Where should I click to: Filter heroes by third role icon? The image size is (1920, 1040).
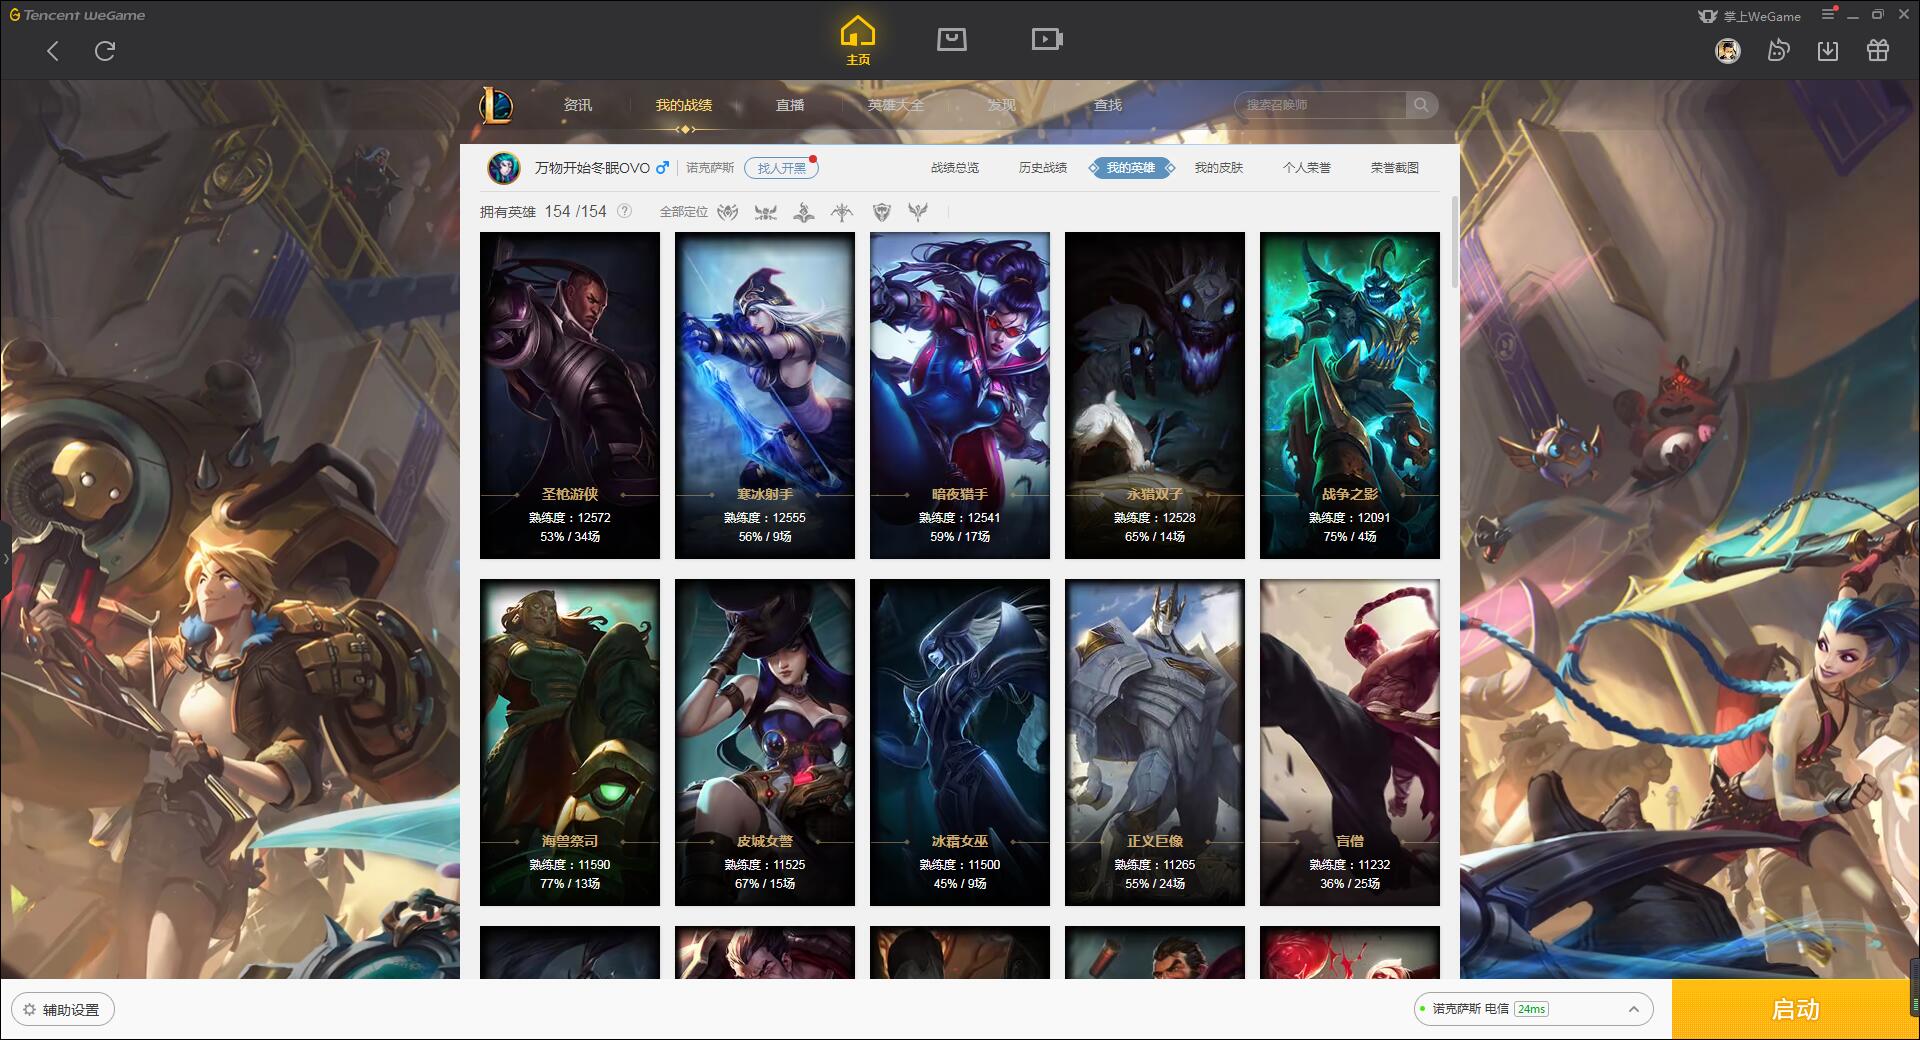point(804,212)
